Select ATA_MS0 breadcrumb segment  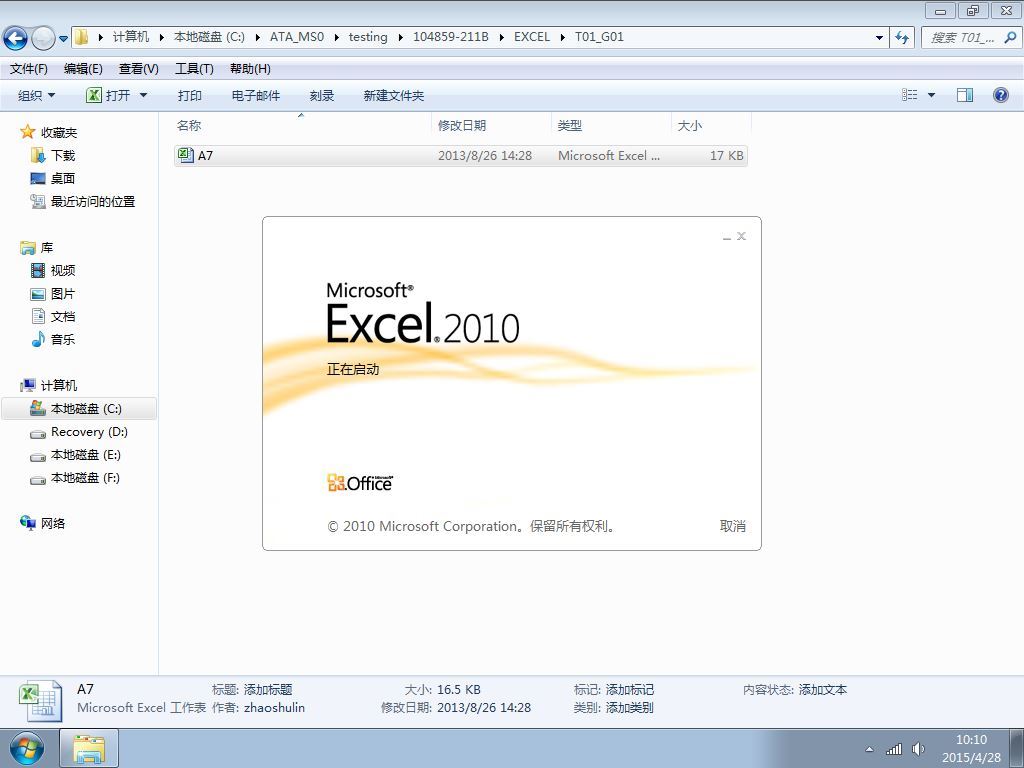[297, 37]
